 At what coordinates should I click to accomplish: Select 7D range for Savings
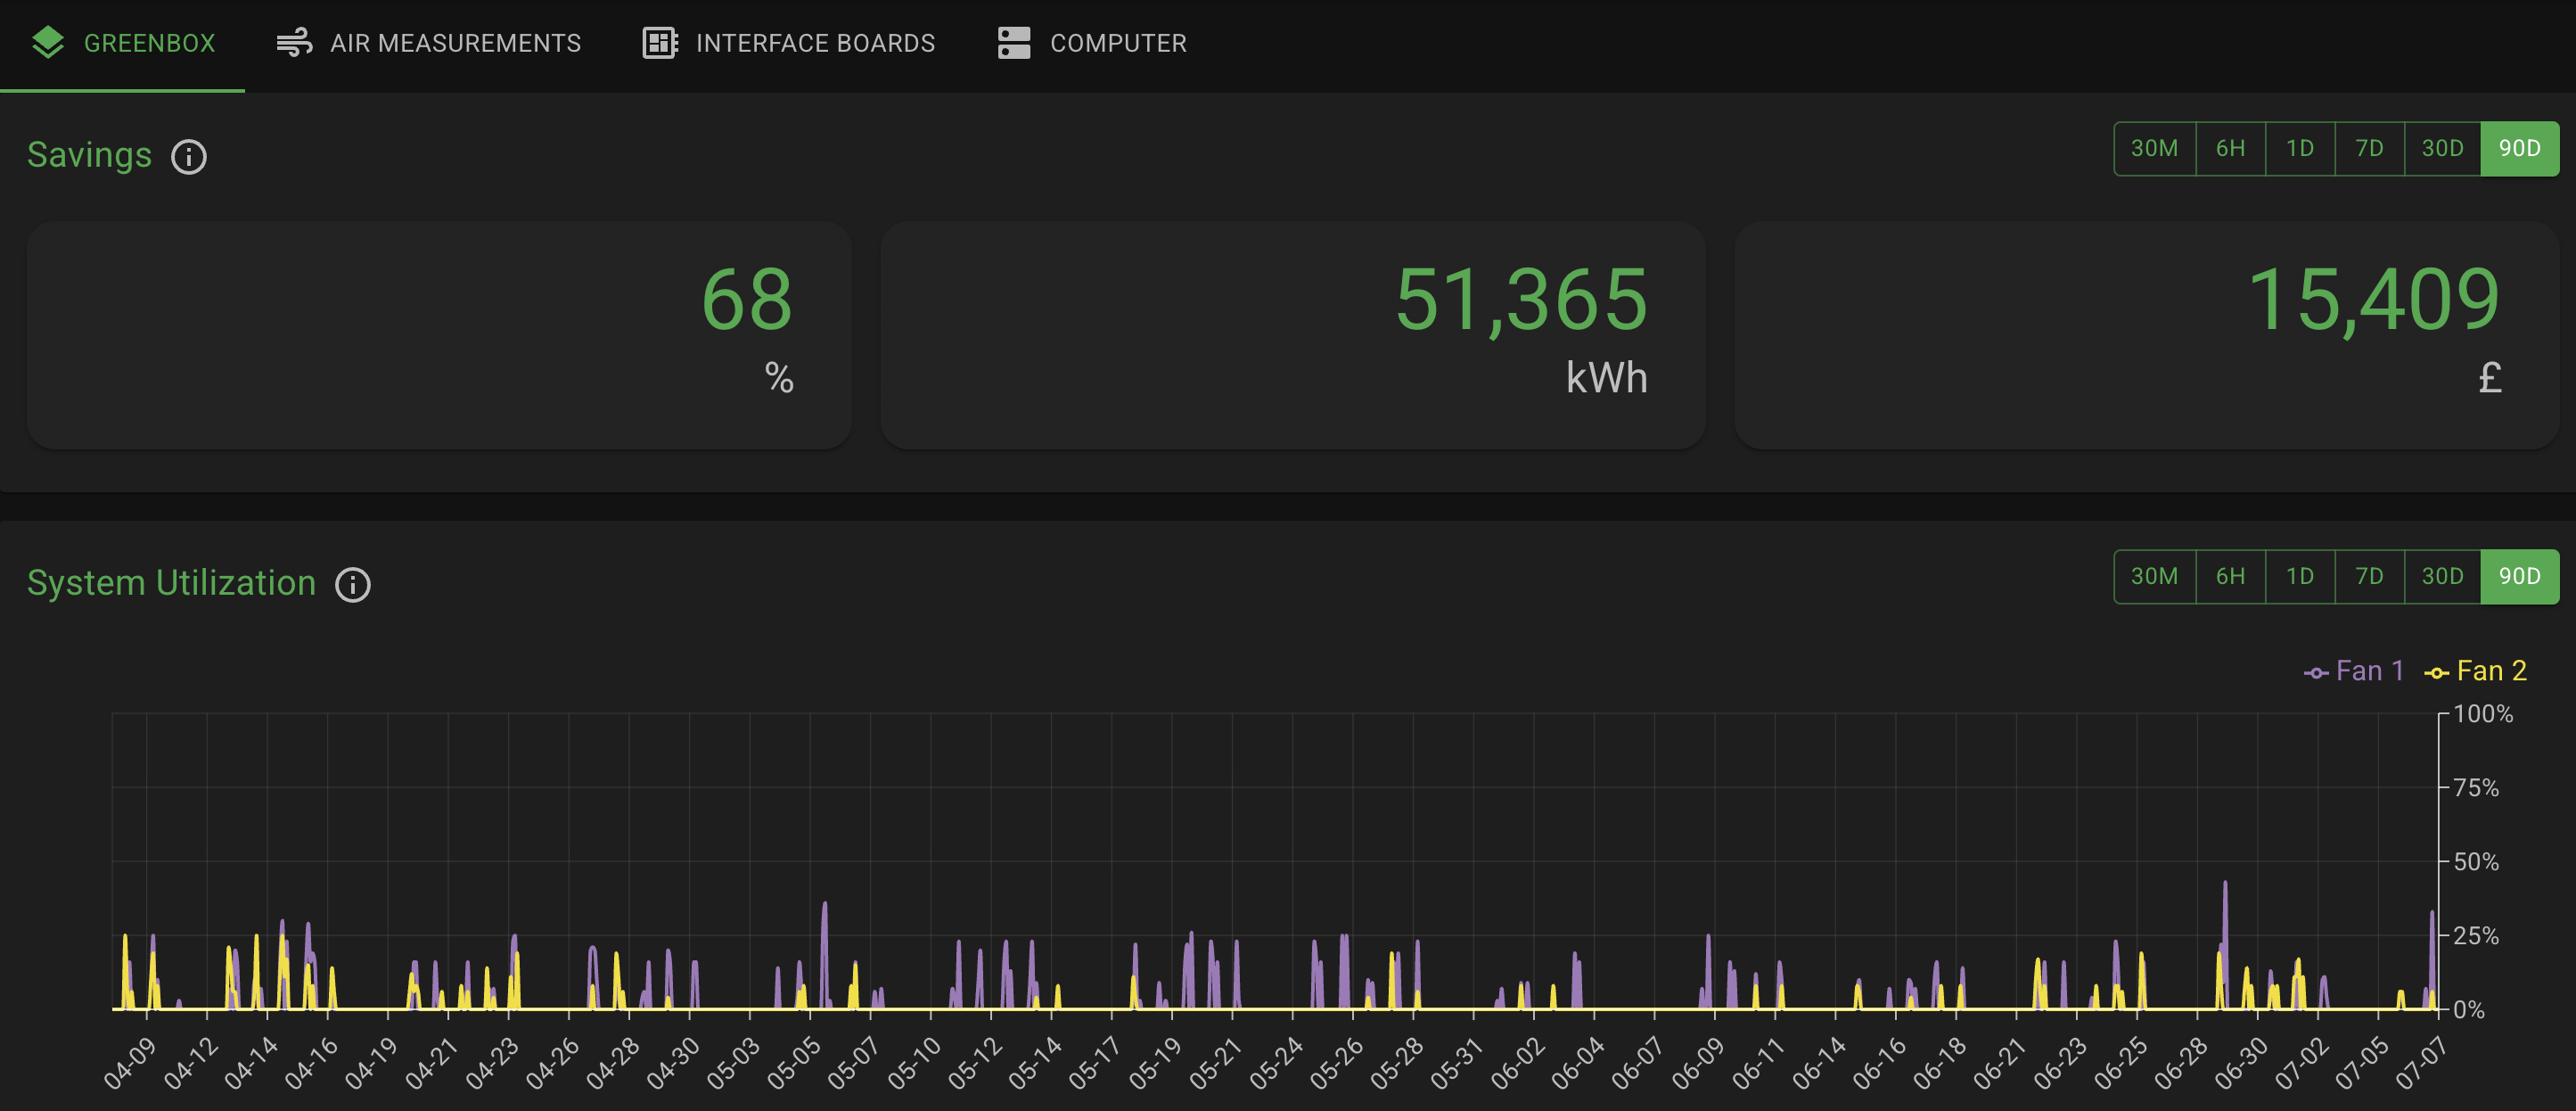pos(2369,149)
